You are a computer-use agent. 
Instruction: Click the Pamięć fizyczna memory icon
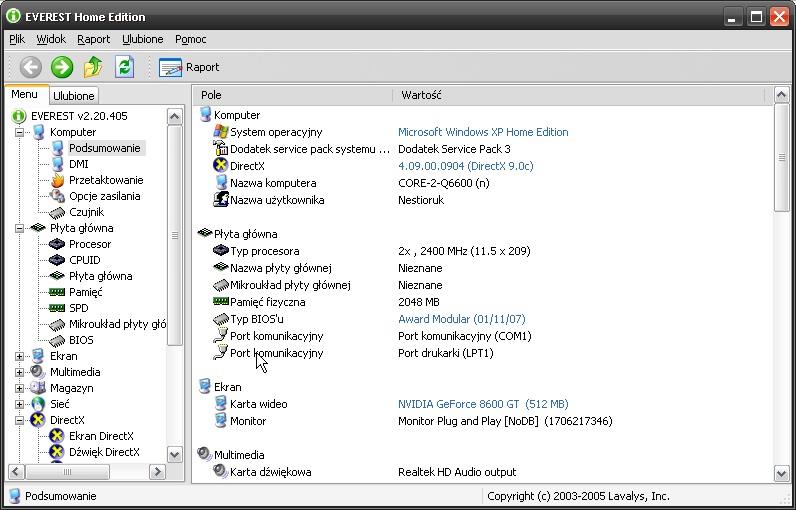(x=221, y=301)
